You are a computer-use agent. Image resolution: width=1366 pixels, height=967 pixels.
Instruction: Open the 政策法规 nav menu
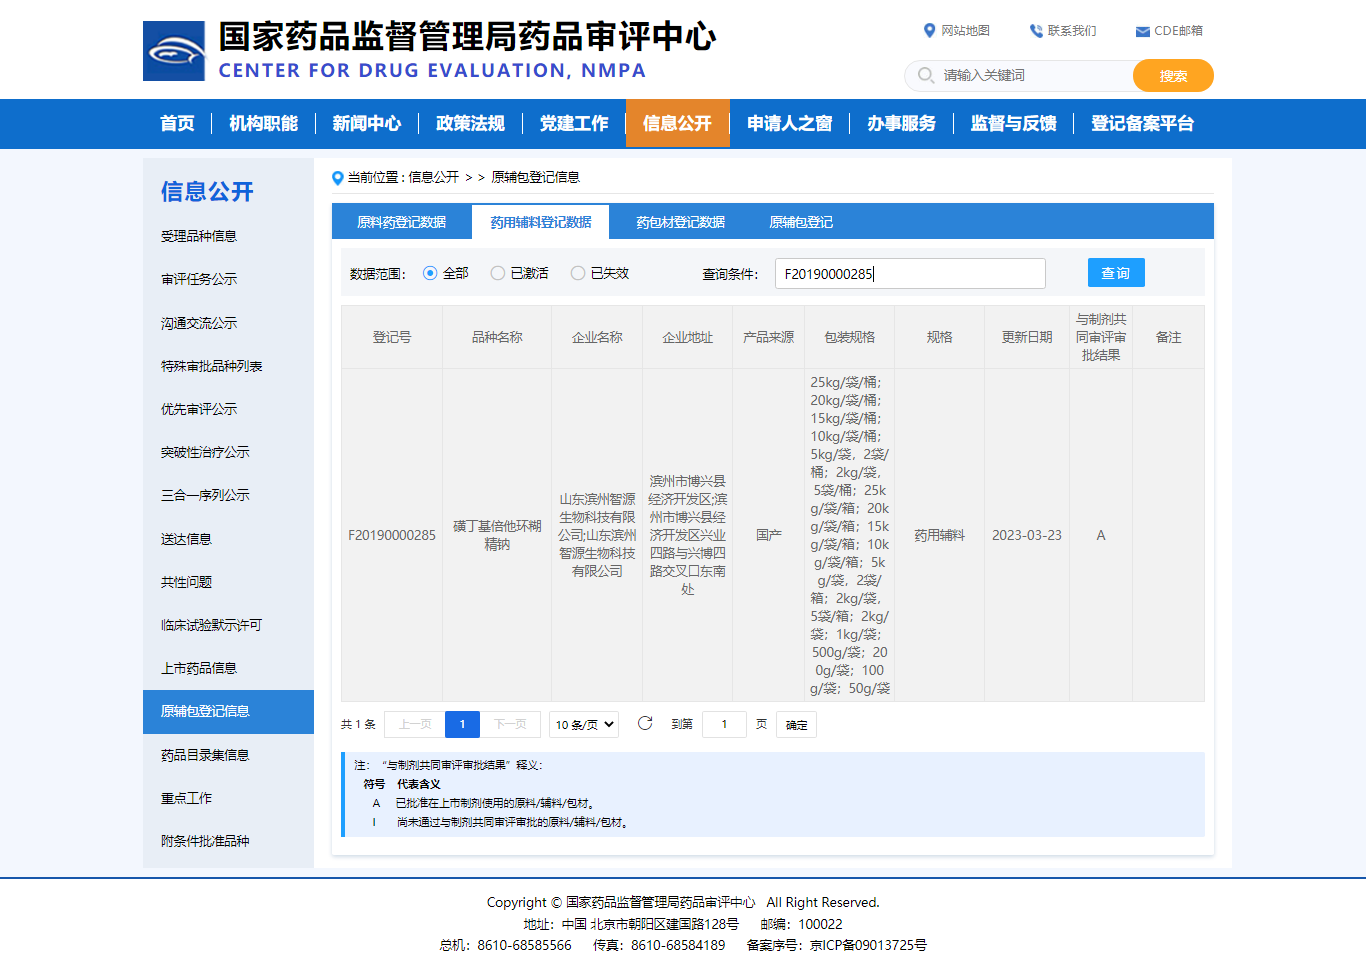click(470, 123)
